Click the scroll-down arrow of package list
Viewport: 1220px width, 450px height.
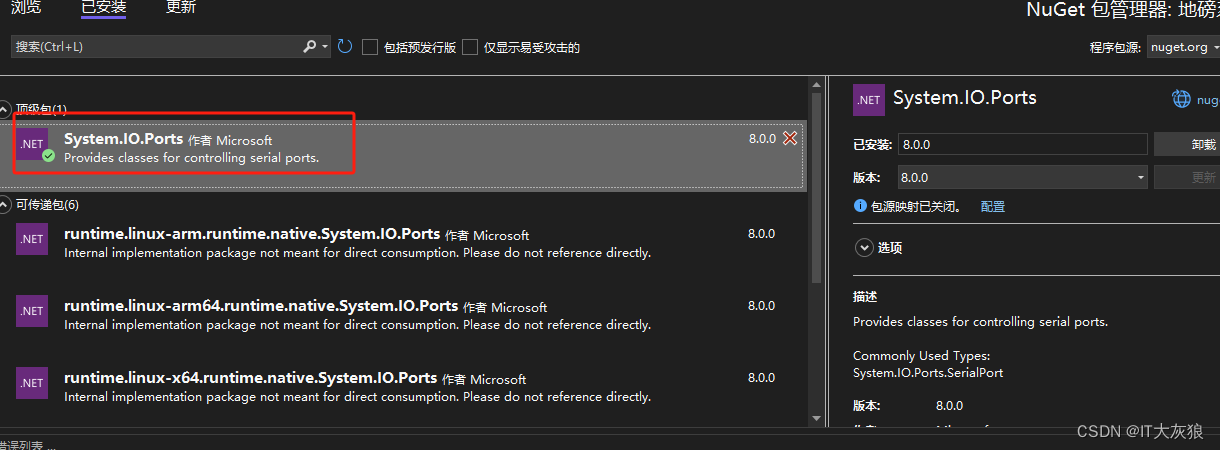click(816, 420)
